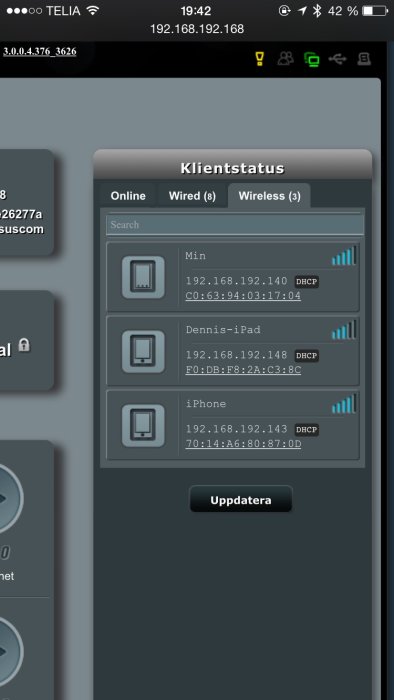Click the Dennis-iPad device icon
This screenshot has width=394, height=700.
click(x=143, y=351)
